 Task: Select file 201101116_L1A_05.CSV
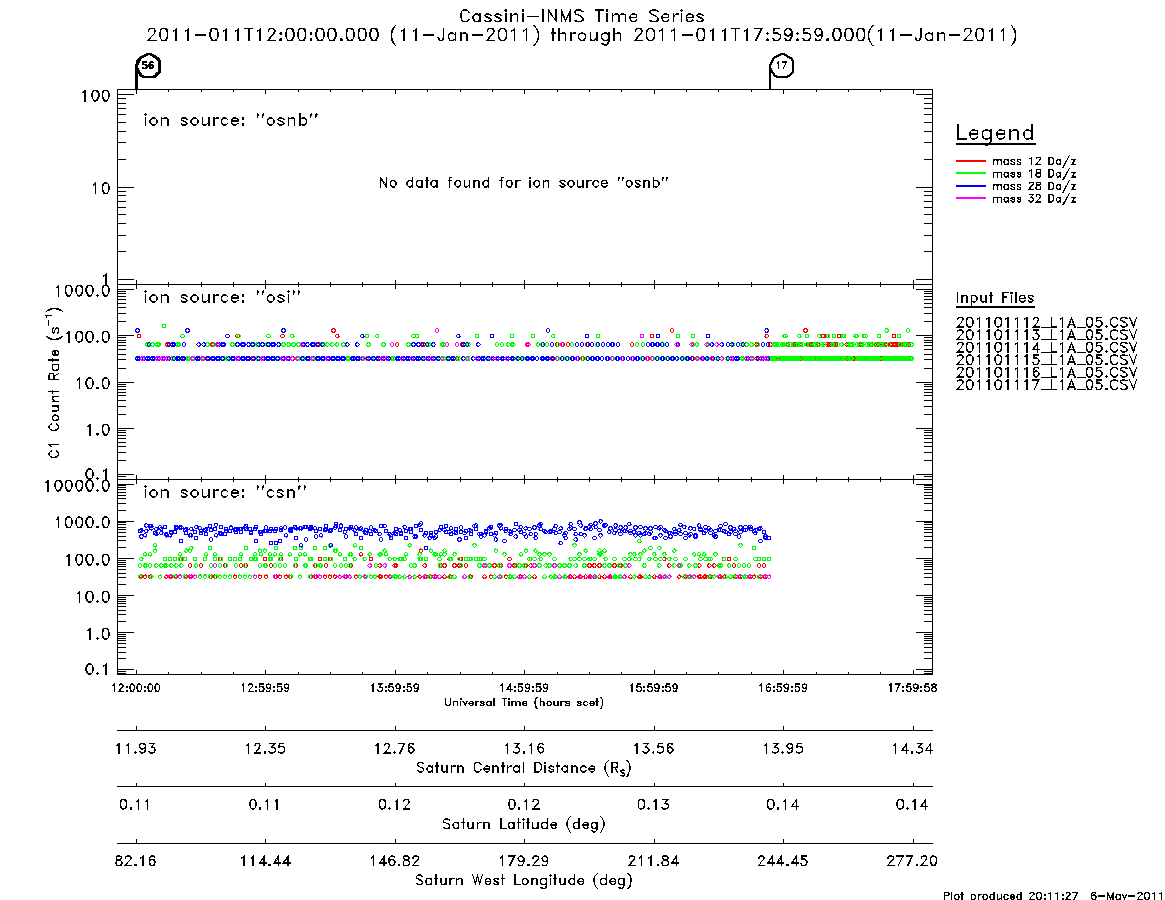[1046, 373]
